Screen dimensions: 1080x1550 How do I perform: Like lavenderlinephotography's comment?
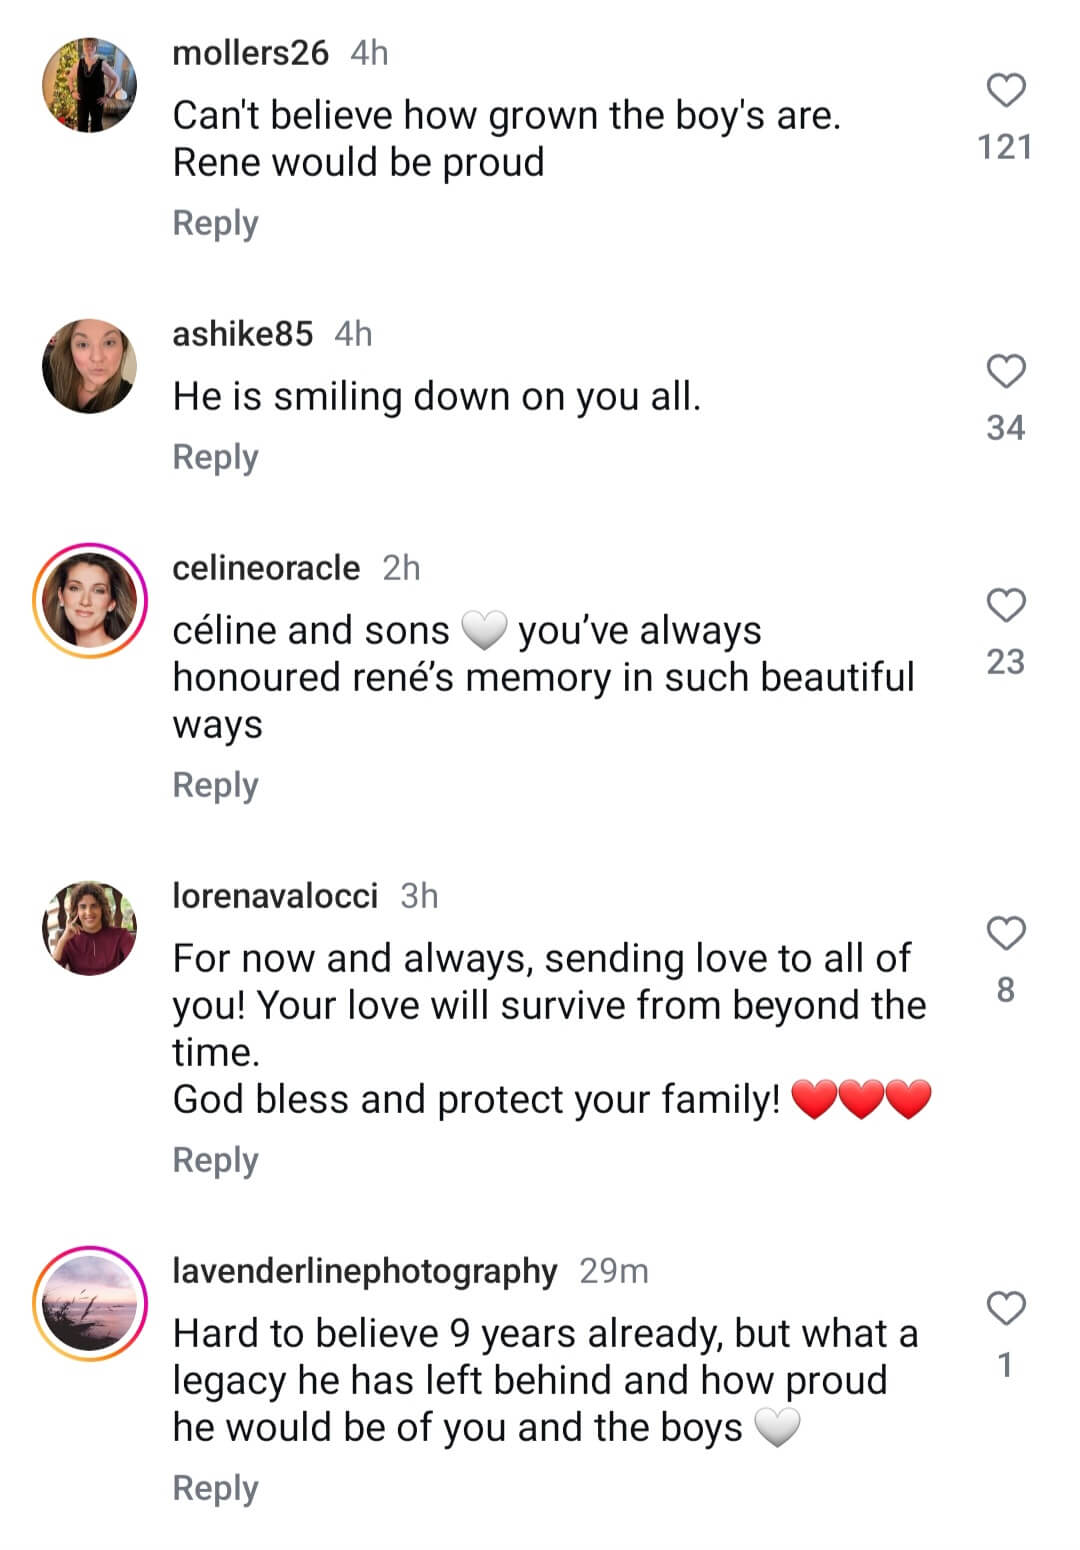(1006, 1309)
